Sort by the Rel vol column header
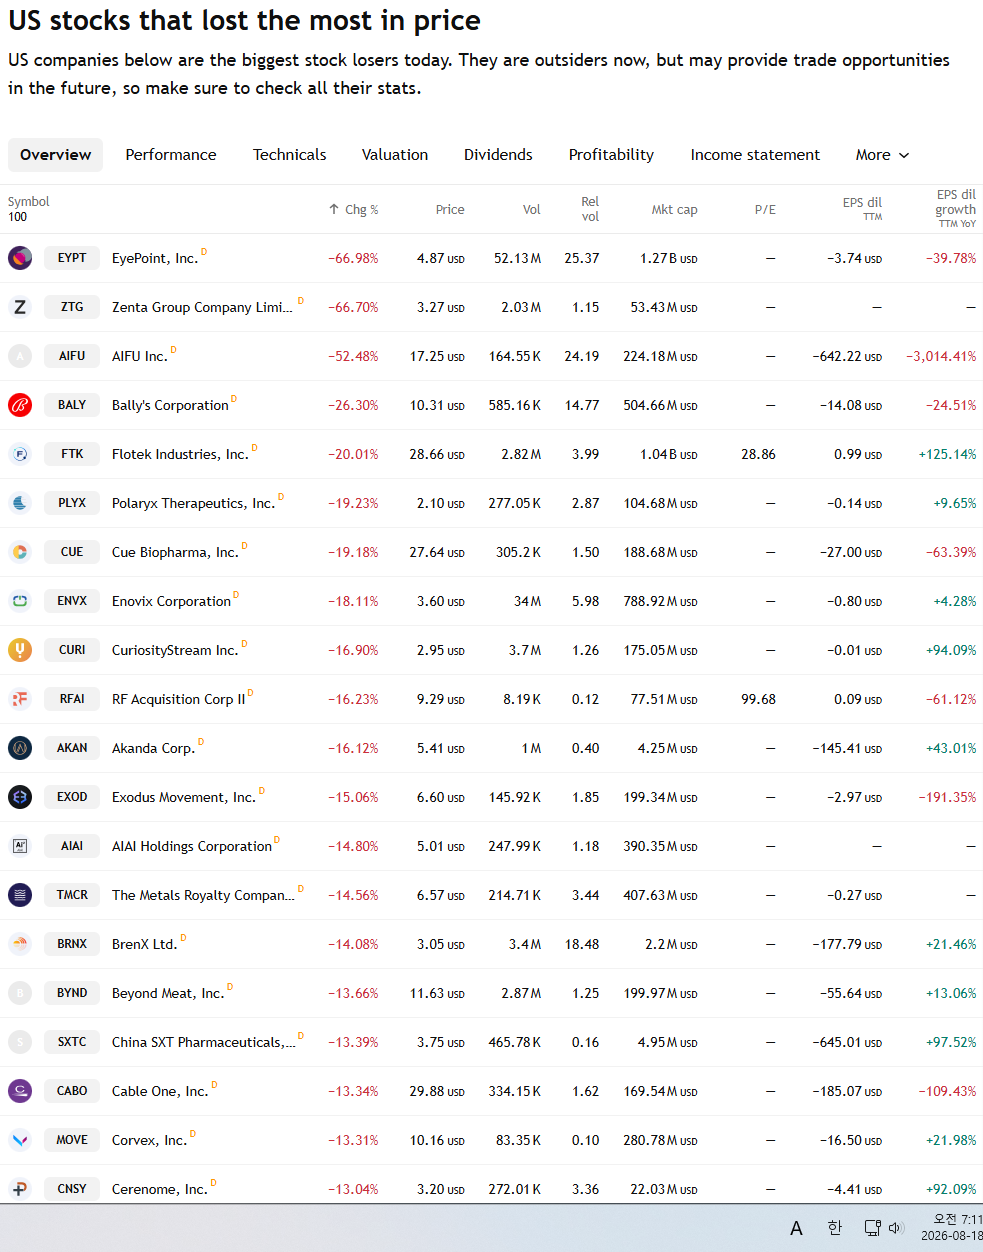983x1252 pixels. point(590,209)
